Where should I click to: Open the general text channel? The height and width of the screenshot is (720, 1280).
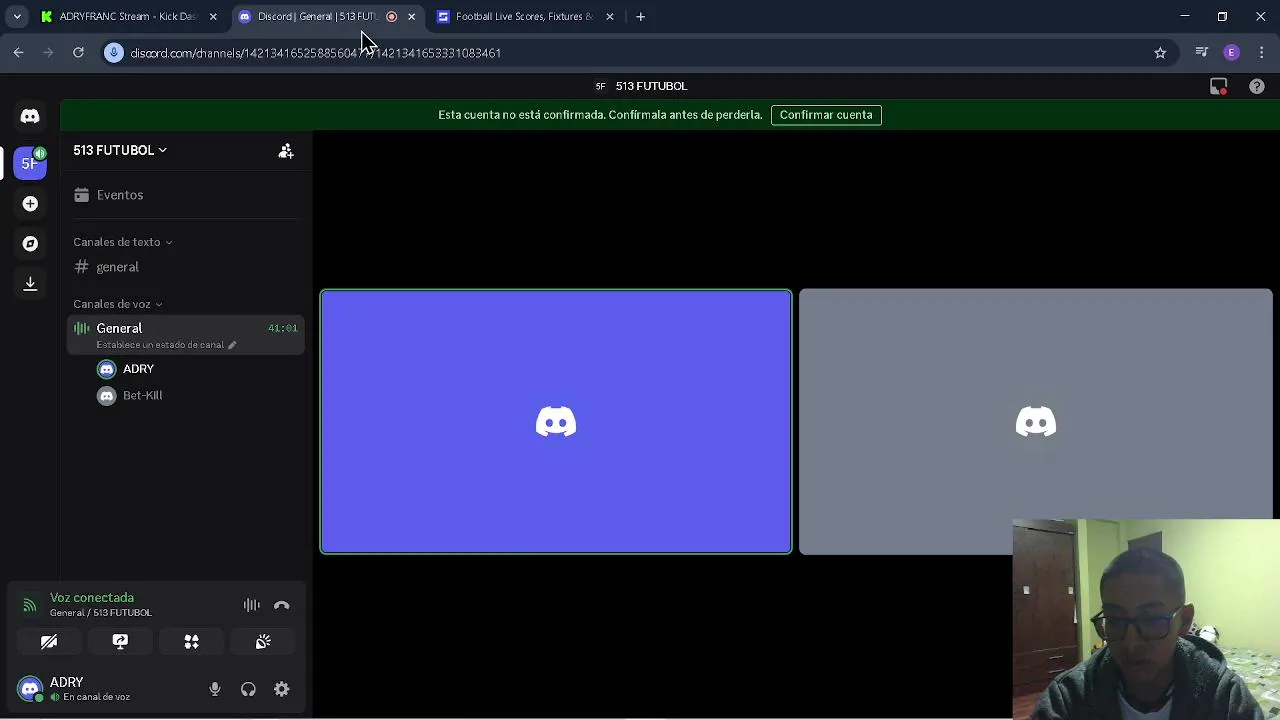[185, 267]
